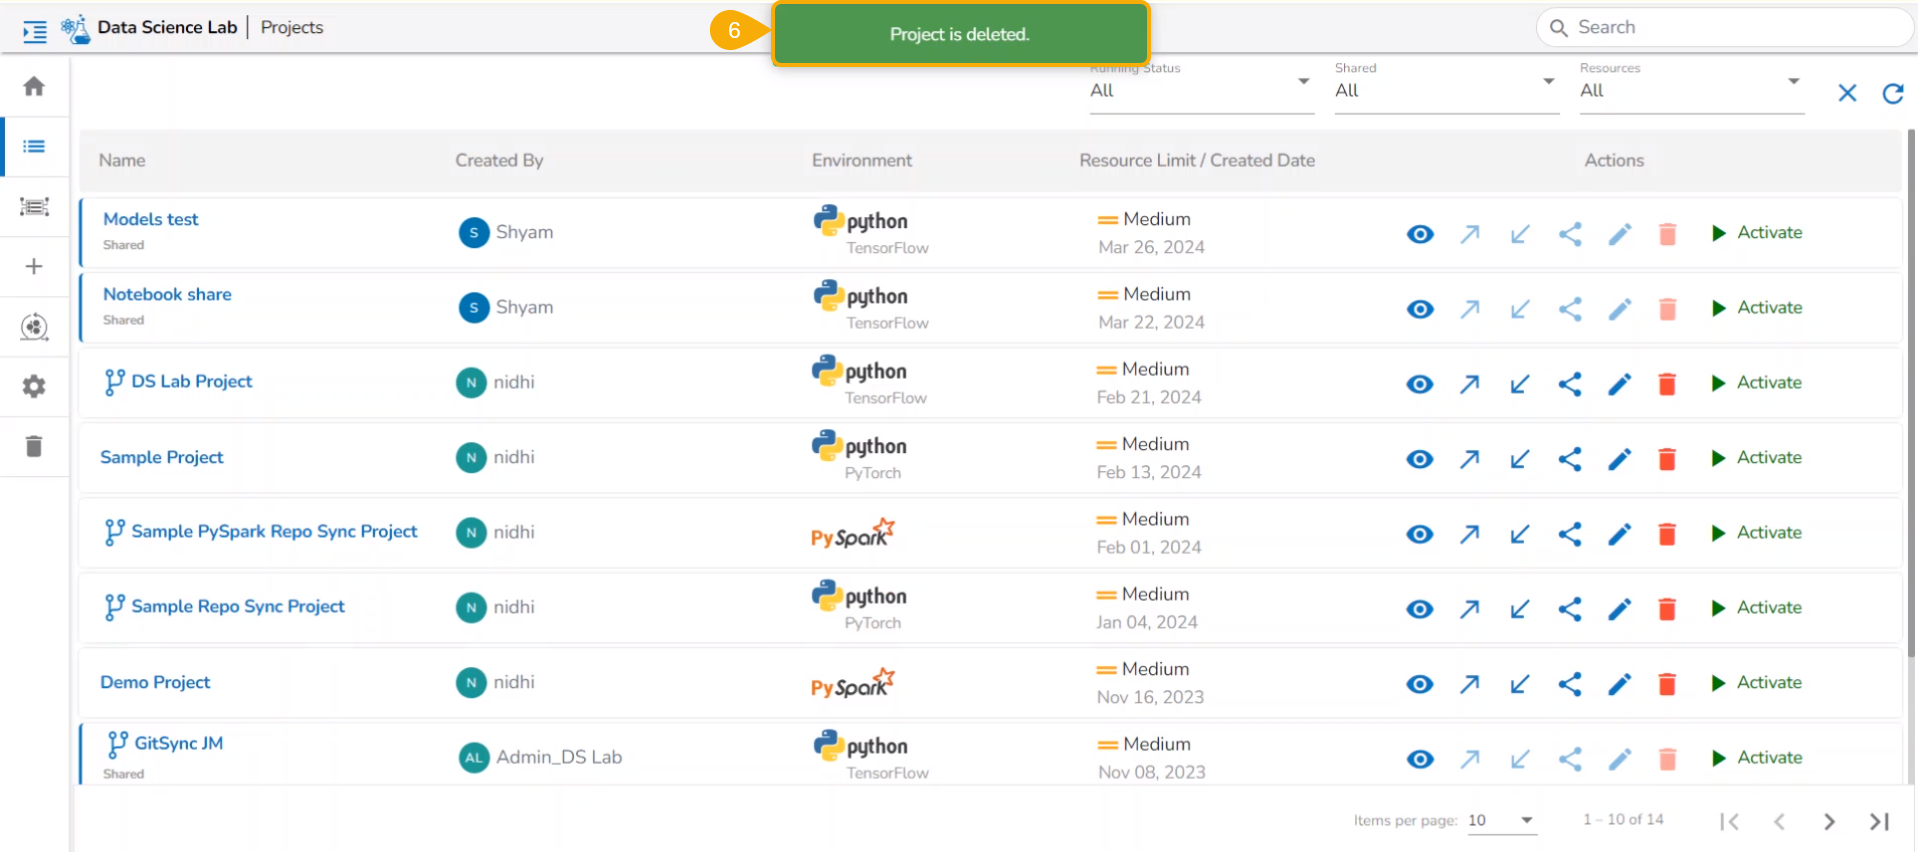The image size is (1918, 852).
Task: Share the Sample PySpark Repo Sync Project
Action: click(1569, 534)
